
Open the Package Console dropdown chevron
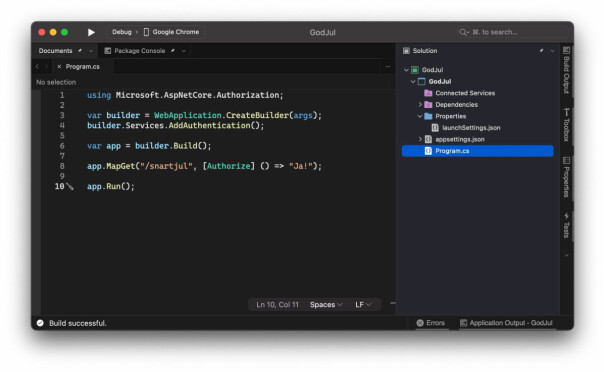click(184, 51)
